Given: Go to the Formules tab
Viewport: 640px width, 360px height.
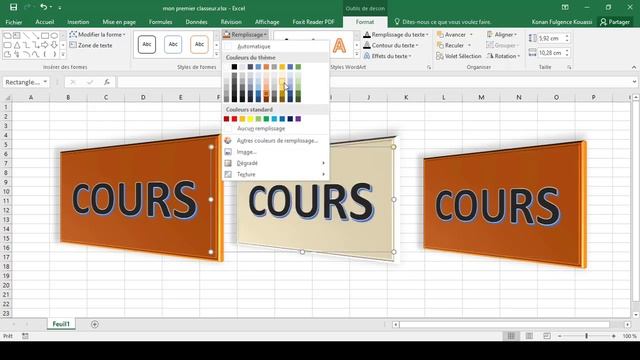Looking at the screenshot, I should point(160,22).
